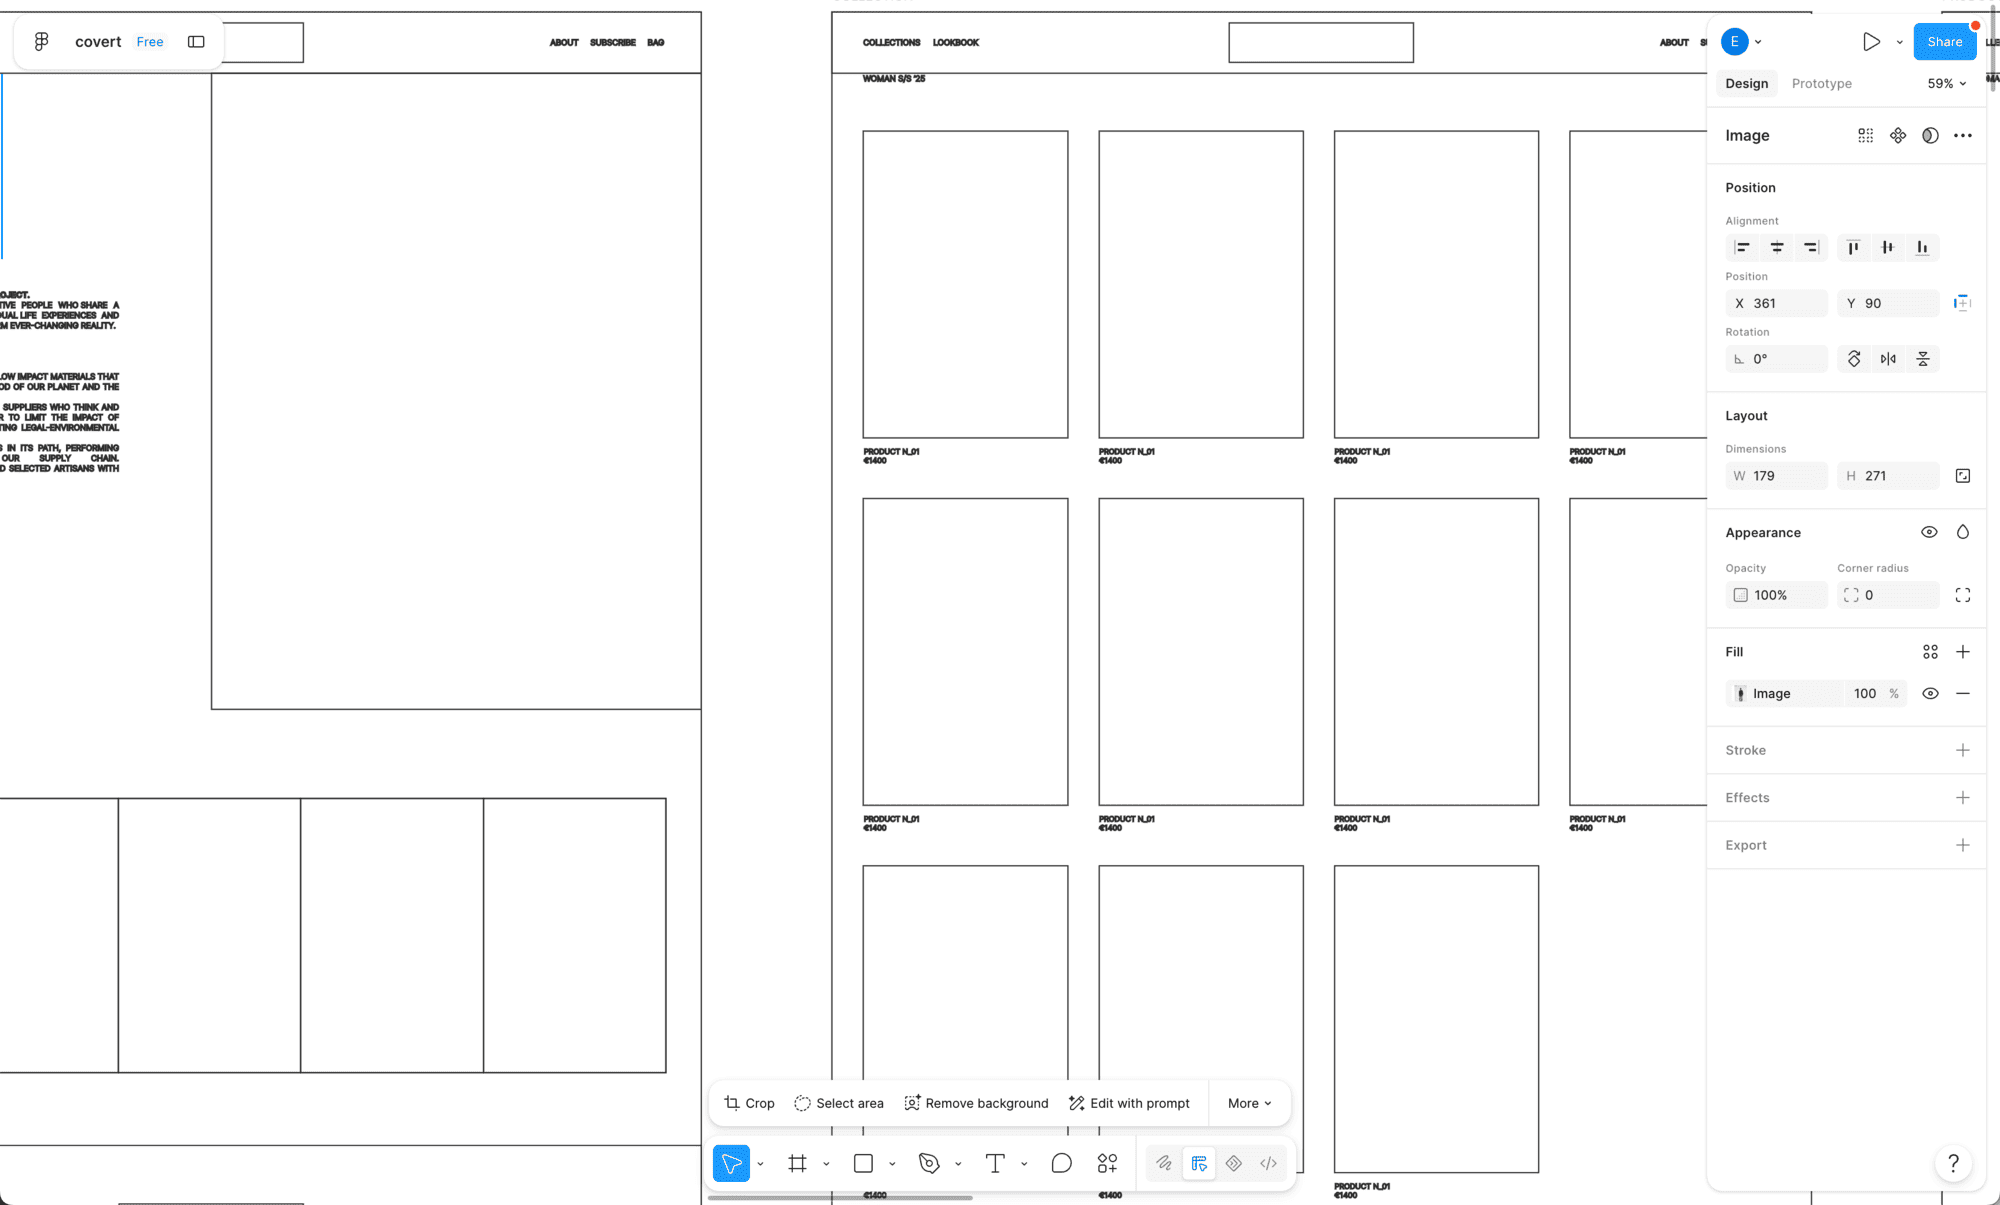The width and height of the screenshot is (2000, 1205).
Task: Select the Frame tool
Action: click(x=797, y=1163)
